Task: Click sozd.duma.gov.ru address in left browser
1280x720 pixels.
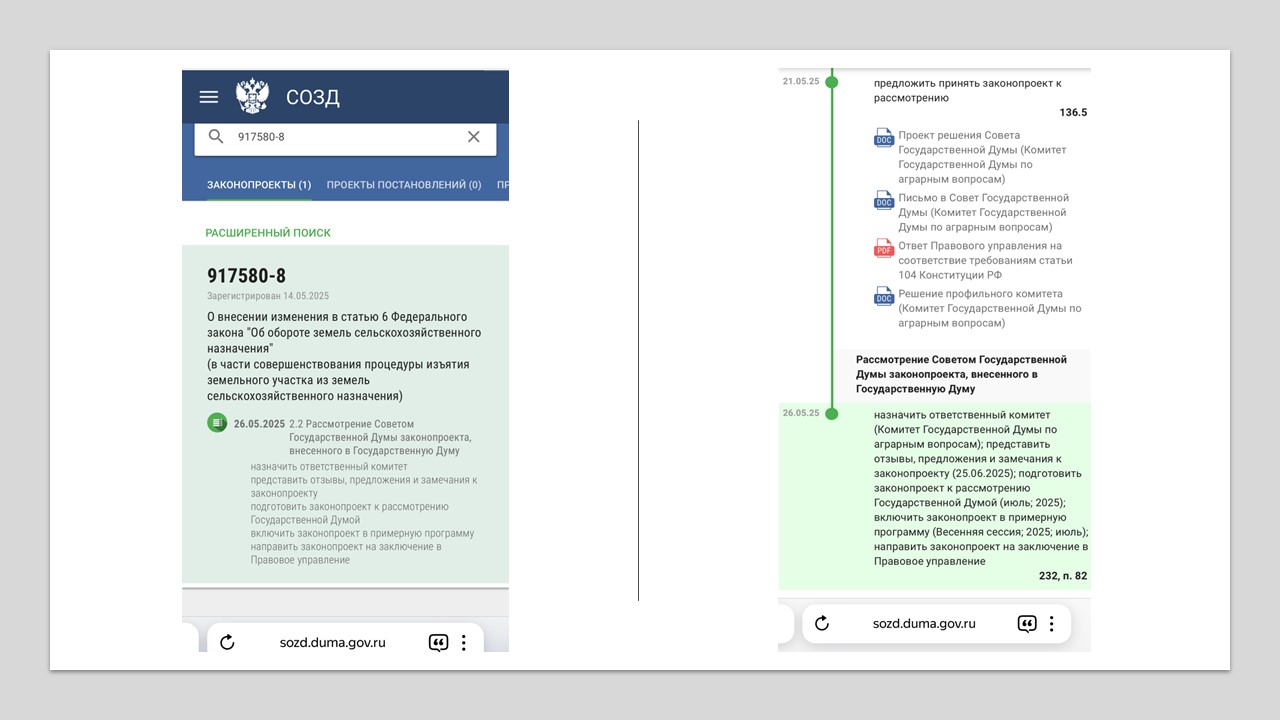Action: 333,643
